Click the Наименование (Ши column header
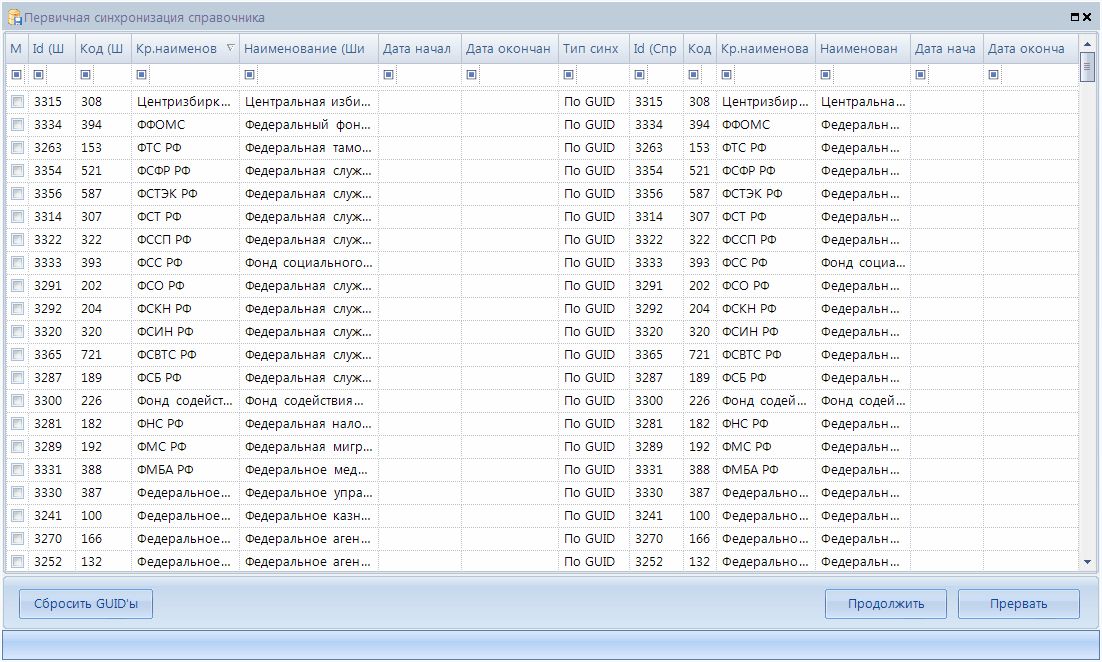1102x662 pixels. [308, 49]
